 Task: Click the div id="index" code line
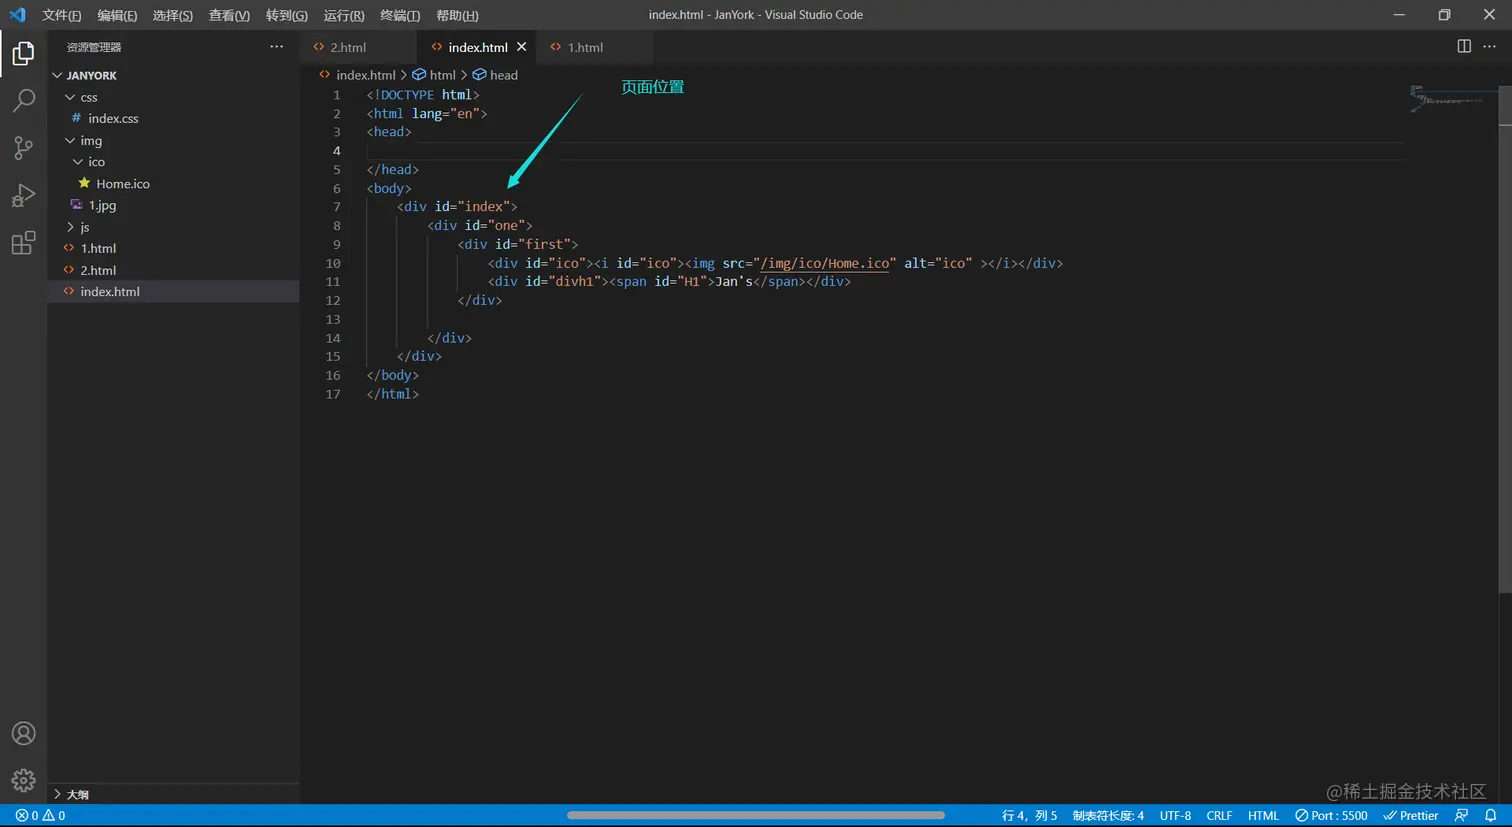point(456,207)
